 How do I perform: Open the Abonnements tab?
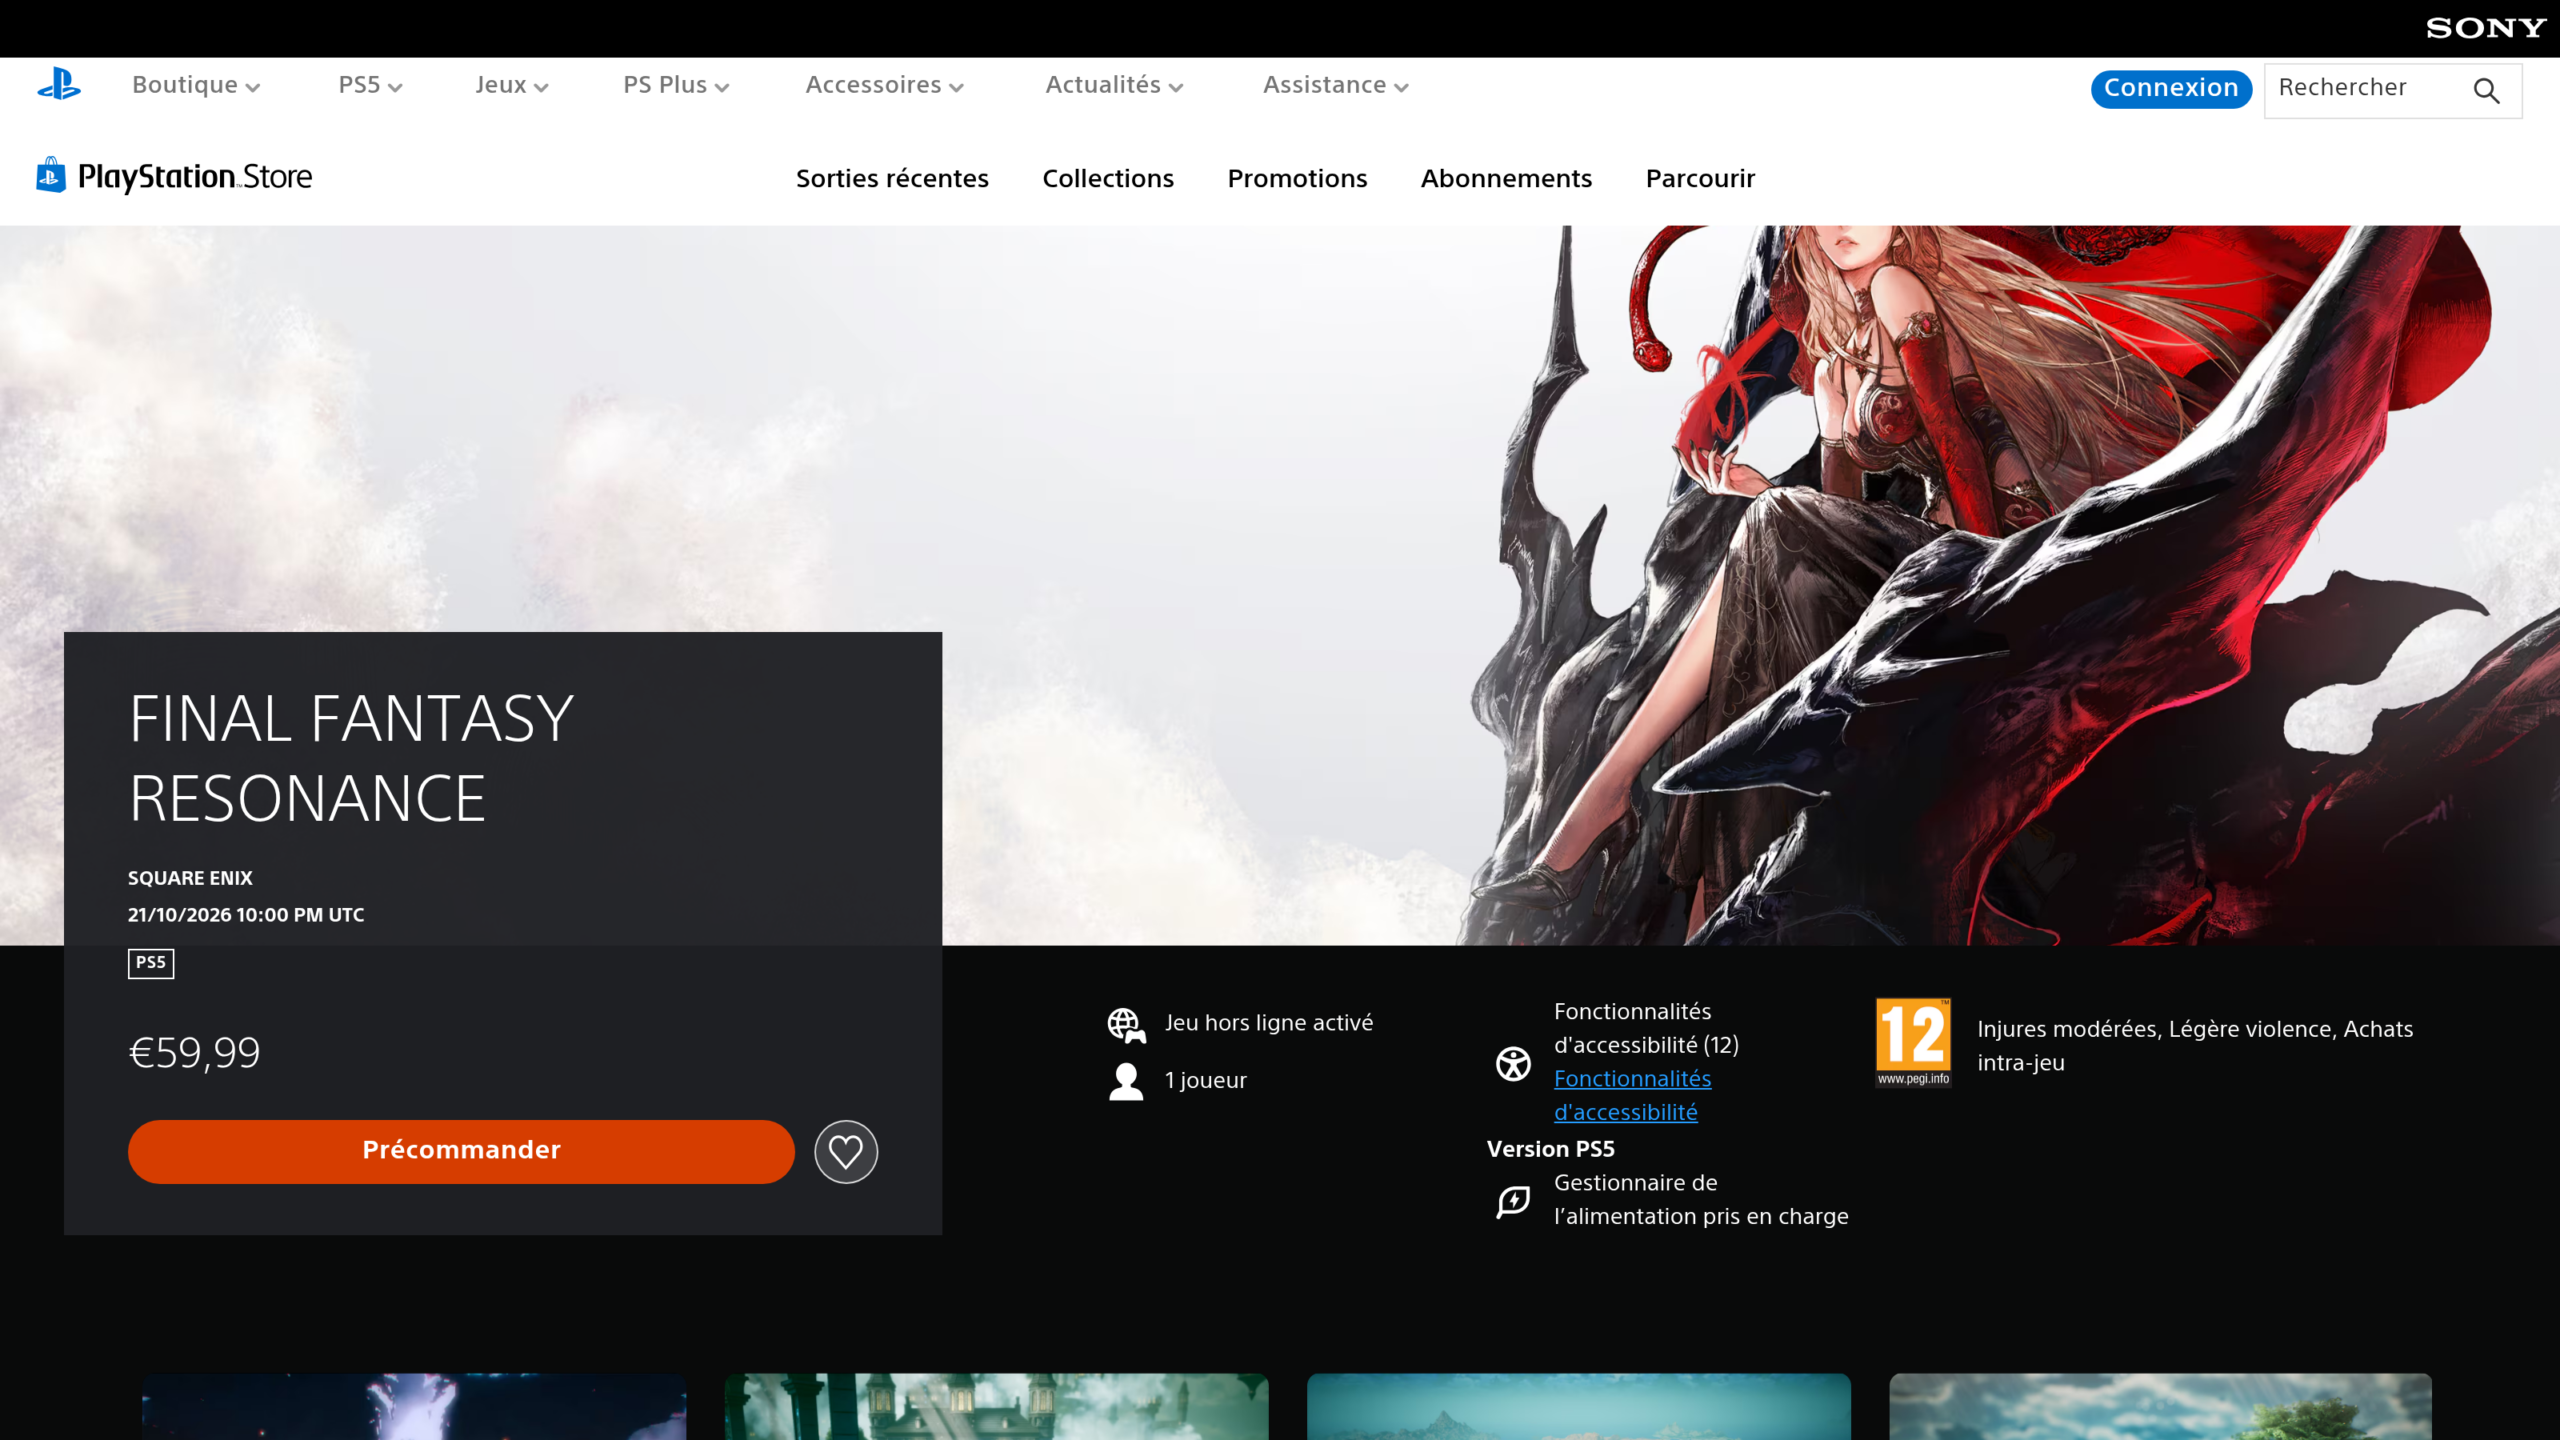pos(1506,179)
